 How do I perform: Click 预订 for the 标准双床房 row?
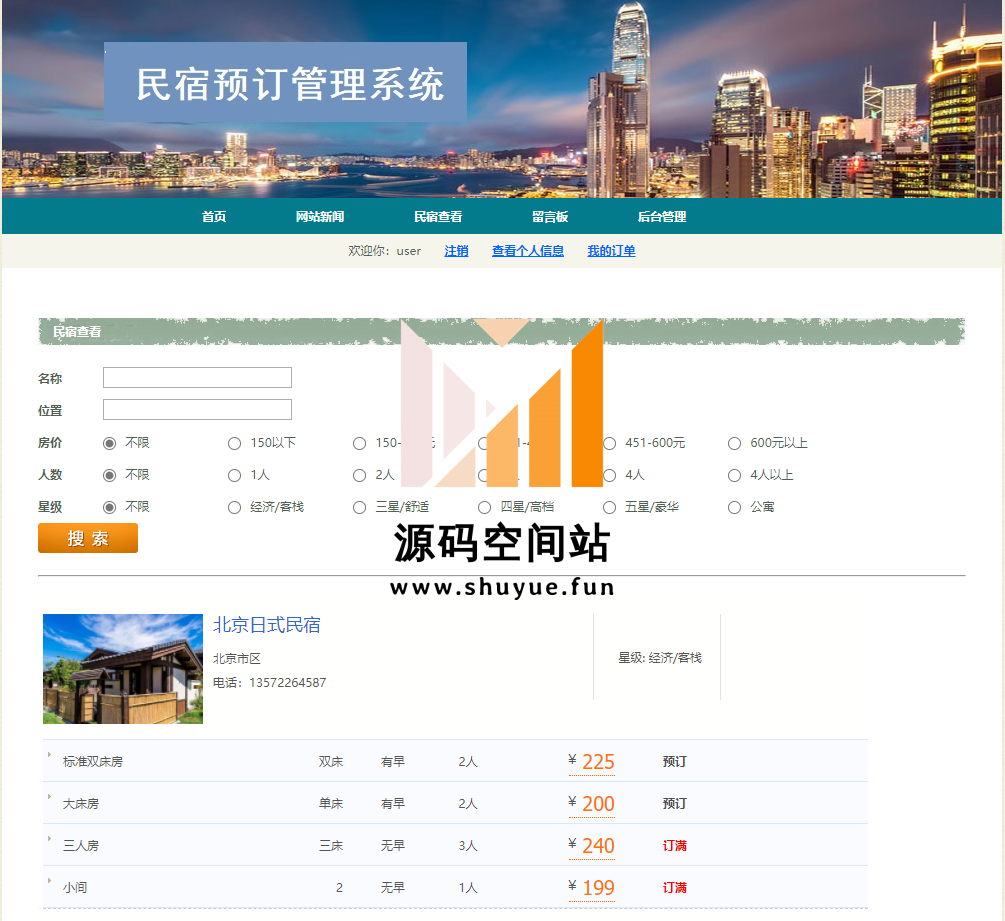pos(674,761)
